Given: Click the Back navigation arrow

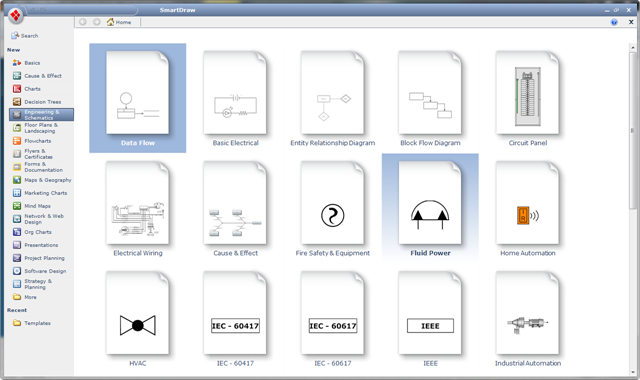Looking at the screenshot, I should click(83, 22).
